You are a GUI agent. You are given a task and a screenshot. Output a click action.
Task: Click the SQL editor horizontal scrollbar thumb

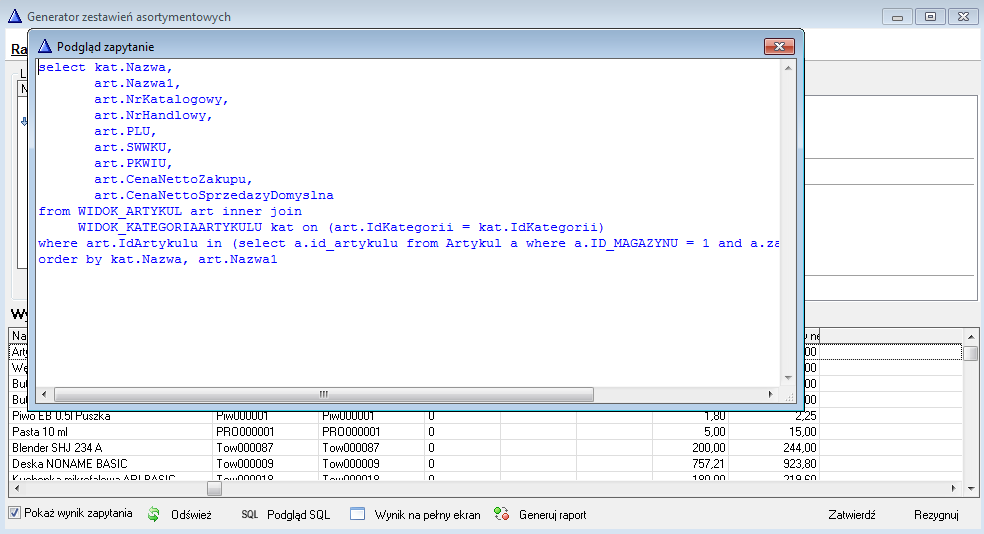click(x=324, y=395)
